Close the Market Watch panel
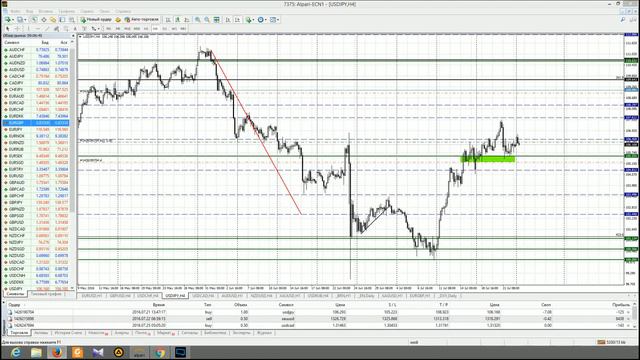The image size is (640, 360). [73, 36]
